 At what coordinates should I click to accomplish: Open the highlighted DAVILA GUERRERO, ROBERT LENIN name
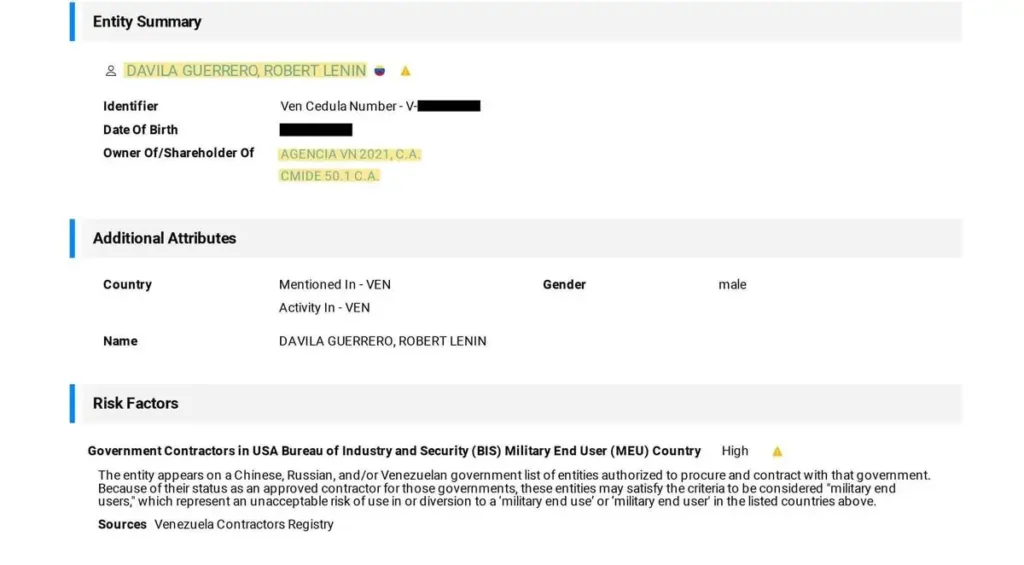[x=246, y=71]
